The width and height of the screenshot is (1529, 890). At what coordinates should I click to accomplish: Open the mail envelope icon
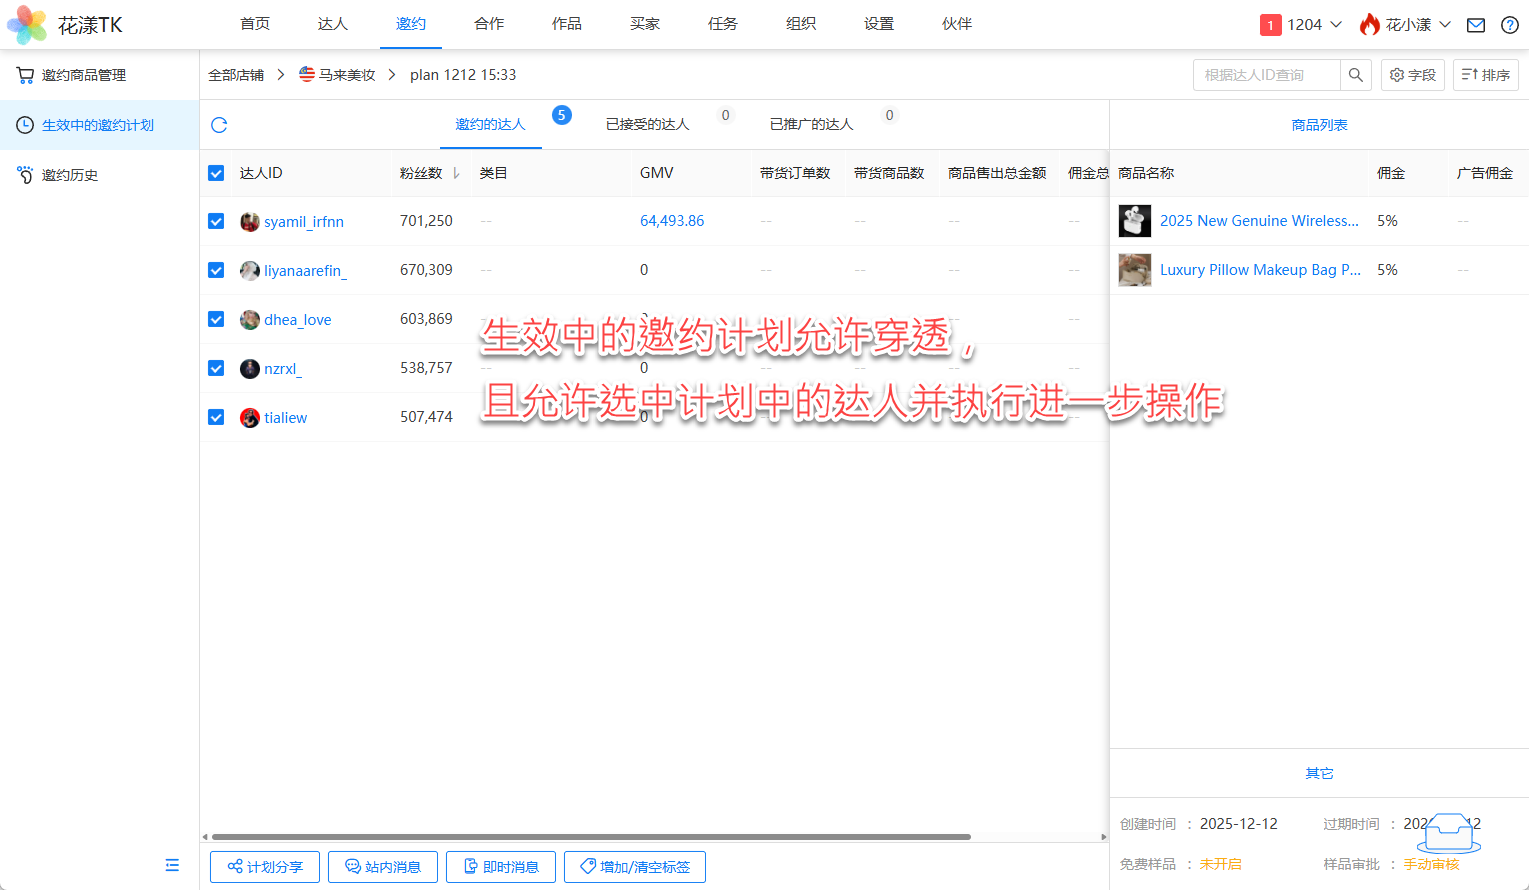[x=1475, y=25]
